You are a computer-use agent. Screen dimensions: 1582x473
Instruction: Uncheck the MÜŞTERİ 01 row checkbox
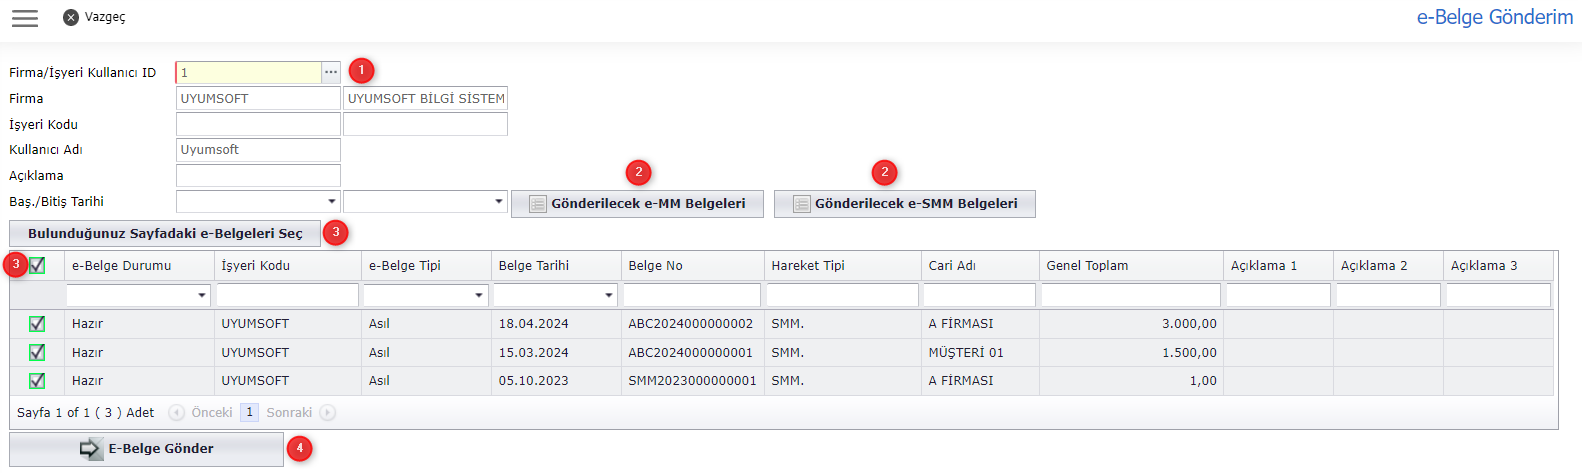point(37,352)
